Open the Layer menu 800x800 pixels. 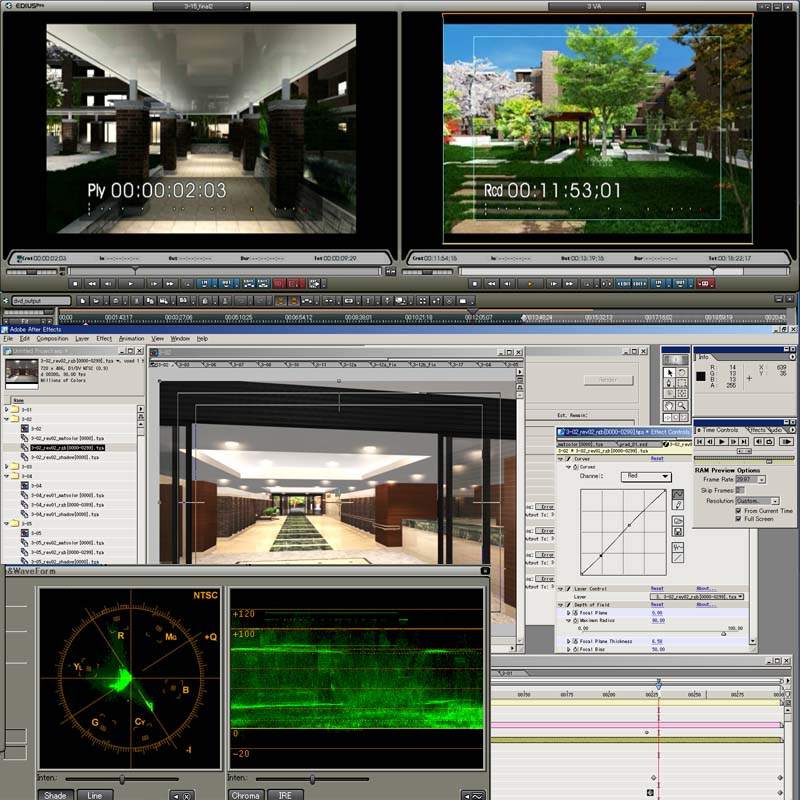[x=82, y=339]
